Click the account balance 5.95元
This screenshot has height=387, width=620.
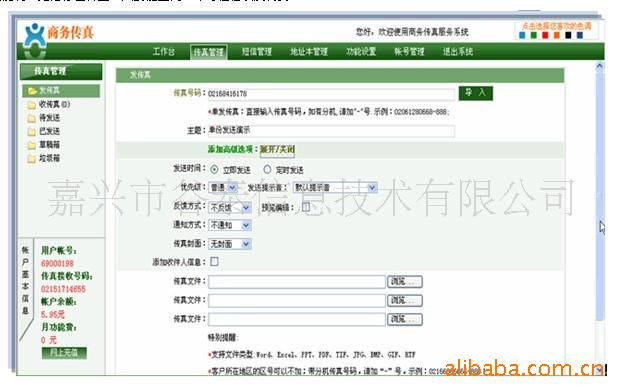[53, 315]
